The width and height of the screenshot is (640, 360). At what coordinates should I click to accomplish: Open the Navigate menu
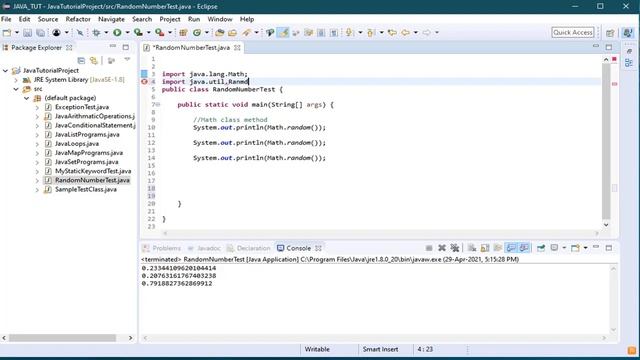pos(111,19)
